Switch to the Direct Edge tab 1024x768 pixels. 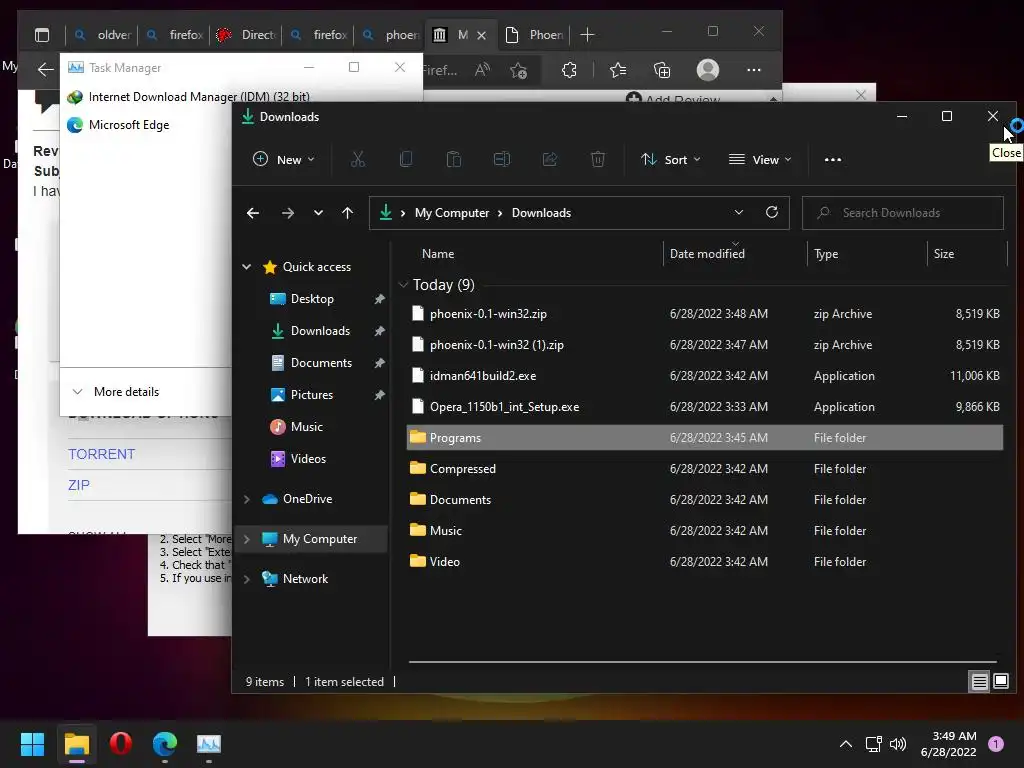[x=246, y=35]
